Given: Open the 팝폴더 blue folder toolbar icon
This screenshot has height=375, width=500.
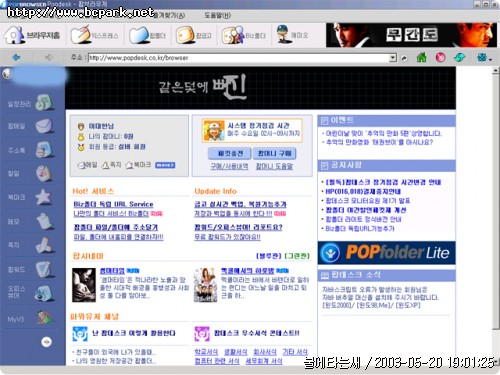Looking at the screenshot, I should (x=147, y=35).
